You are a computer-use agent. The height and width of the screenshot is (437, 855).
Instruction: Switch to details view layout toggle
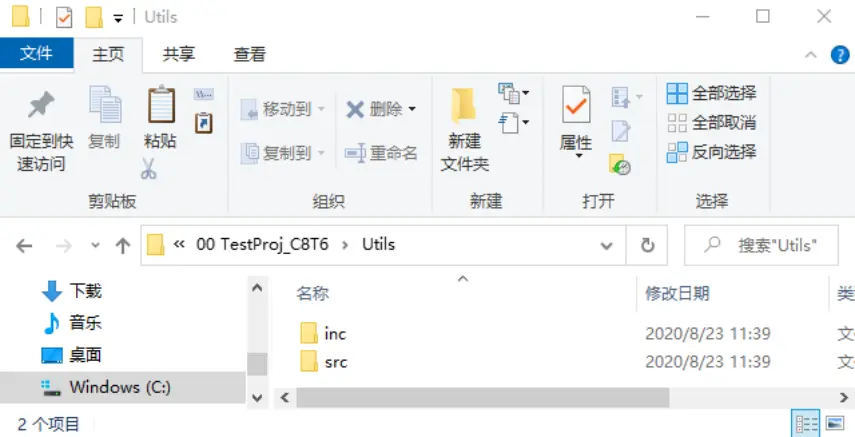[806, 424]
